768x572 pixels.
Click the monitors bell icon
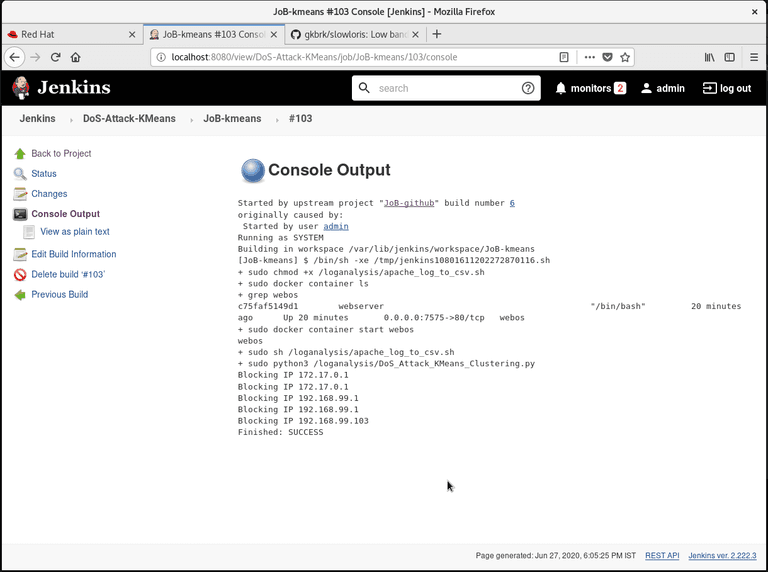tap(561, 88)
